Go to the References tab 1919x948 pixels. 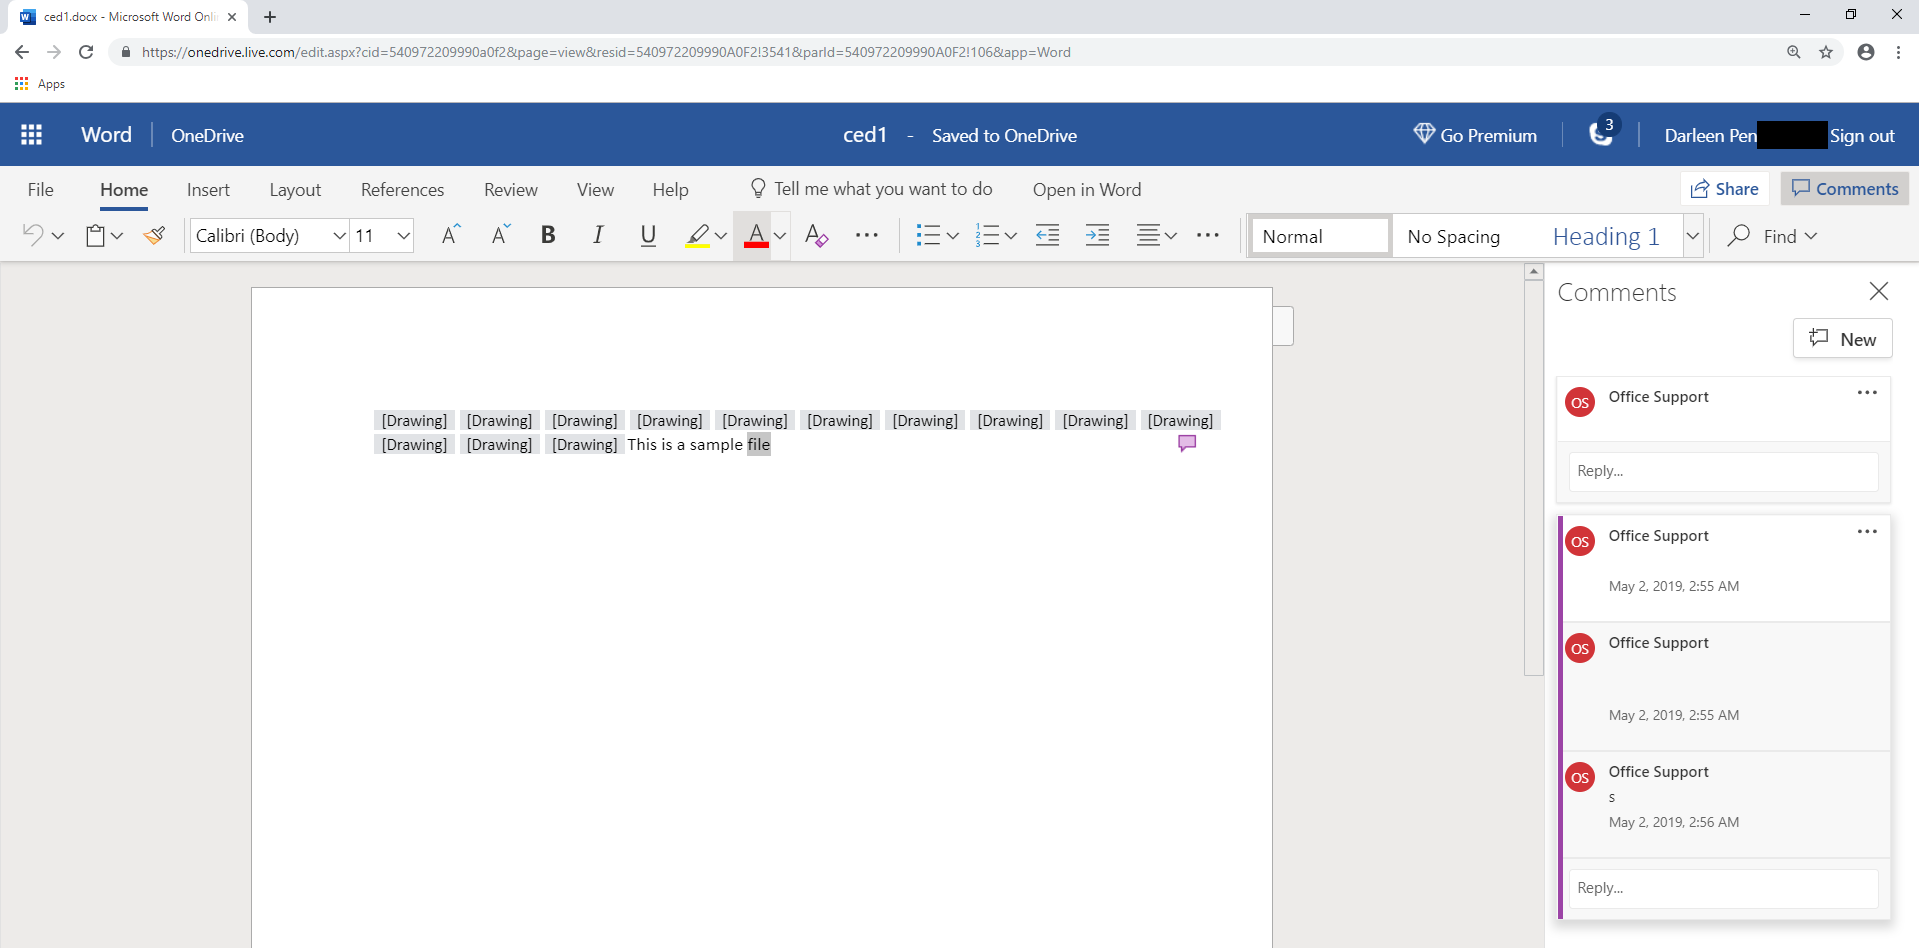pyautogui.click(x=402, y=190)
